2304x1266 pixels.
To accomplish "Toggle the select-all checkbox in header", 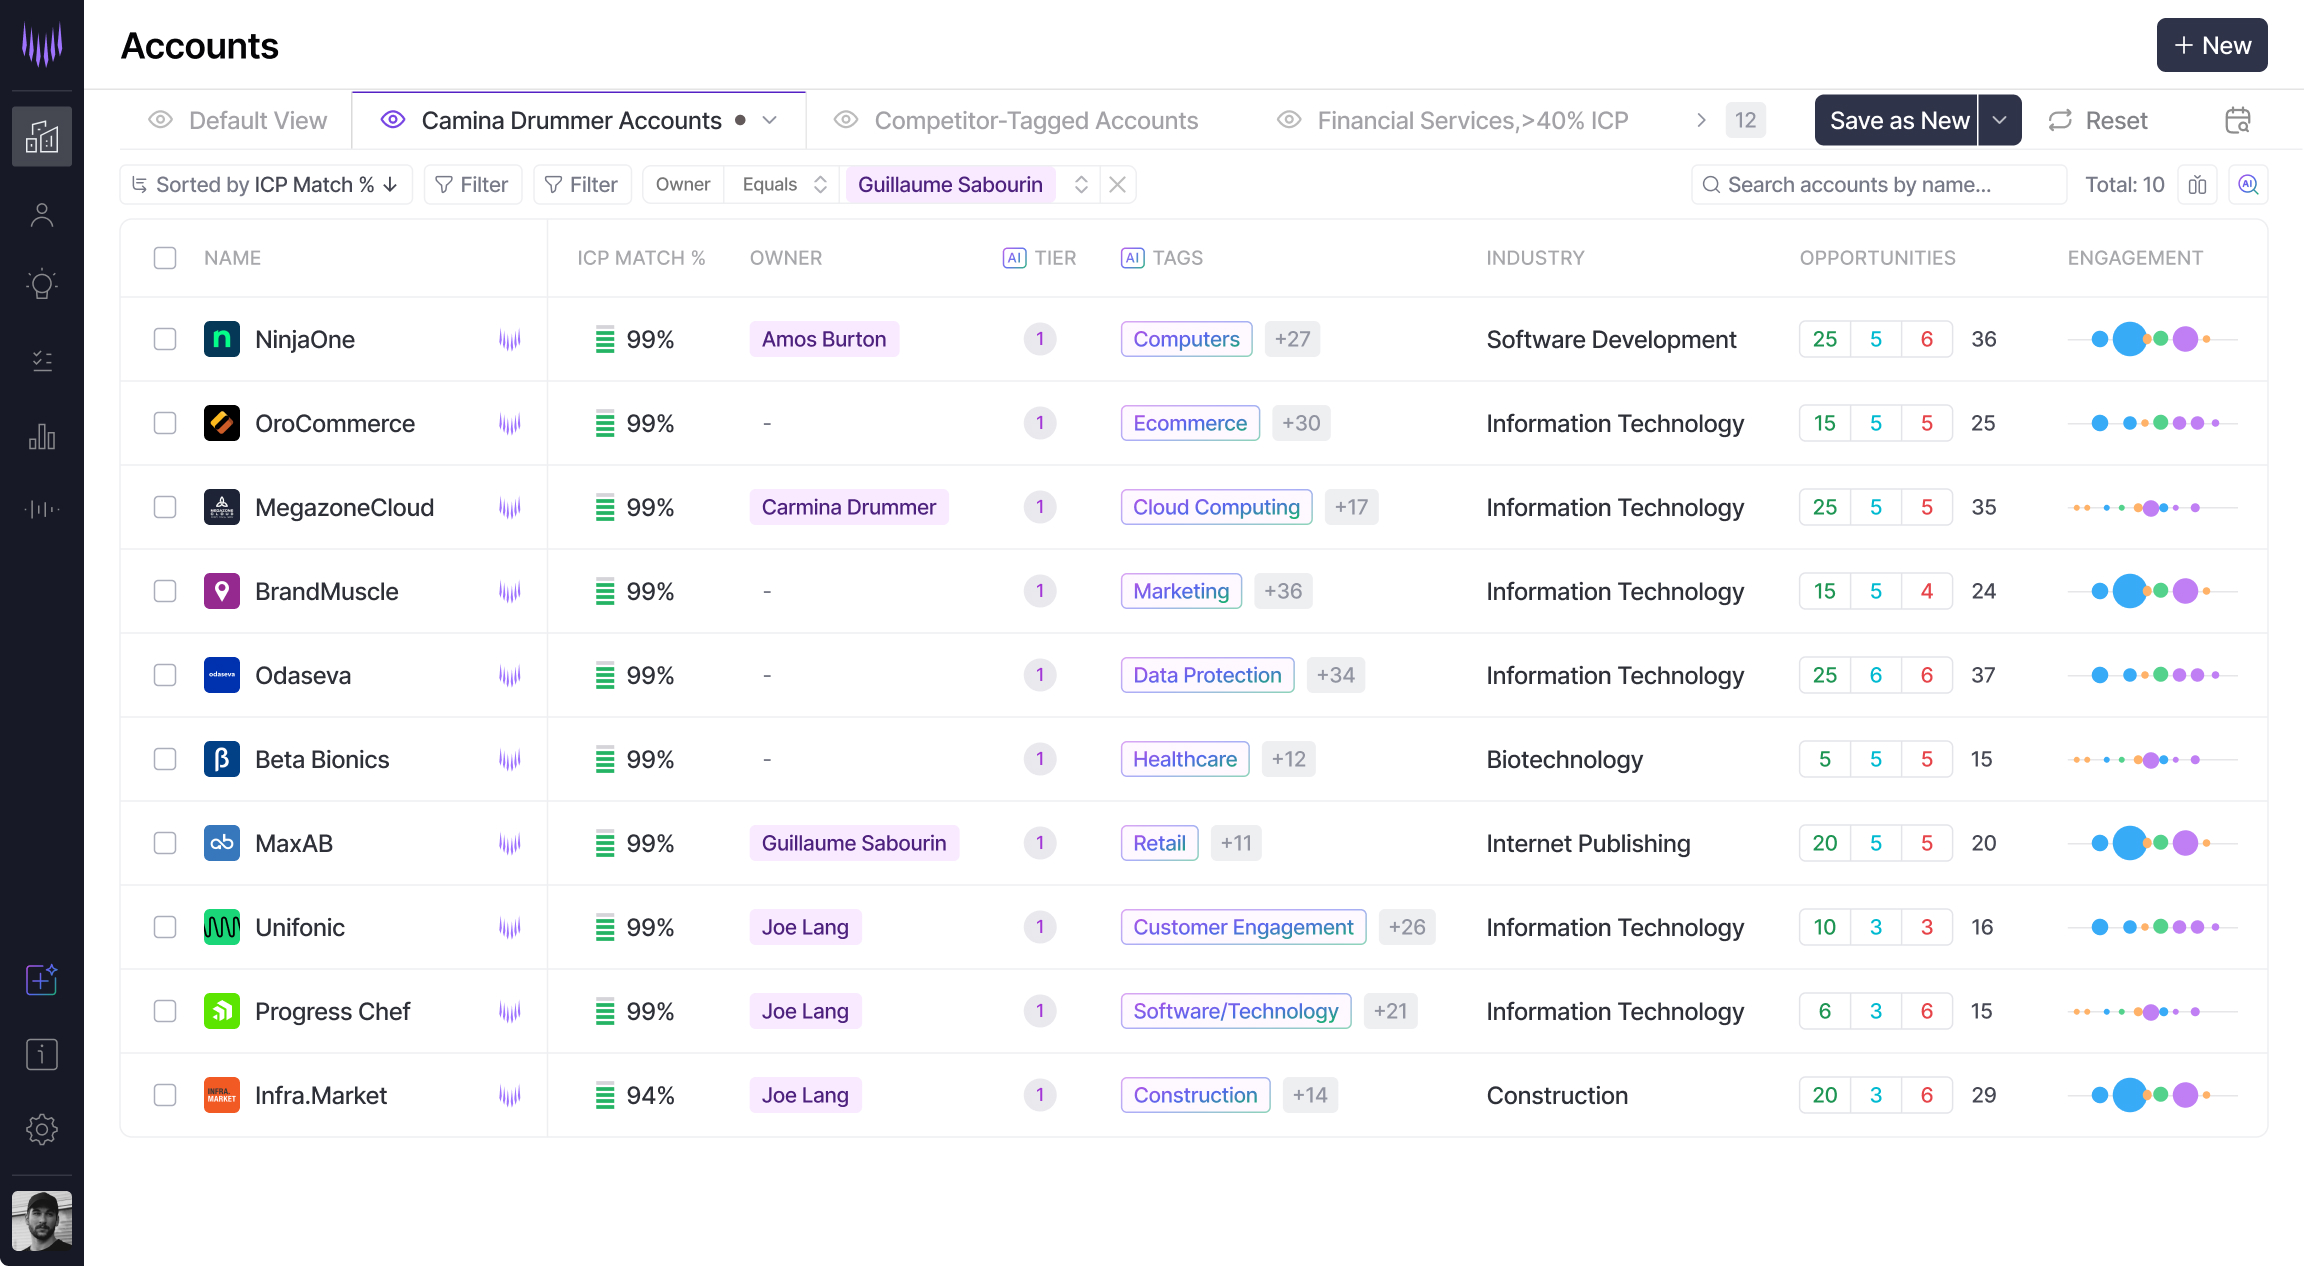I will (x=165, y=258).
